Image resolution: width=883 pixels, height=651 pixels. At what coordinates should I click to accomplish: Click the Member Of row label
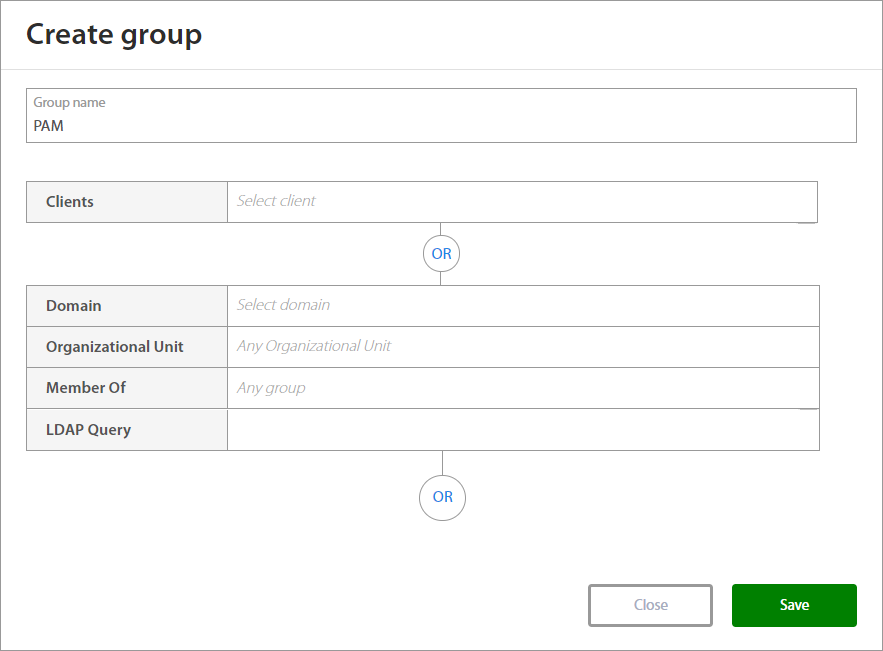(x=86, y=388)
